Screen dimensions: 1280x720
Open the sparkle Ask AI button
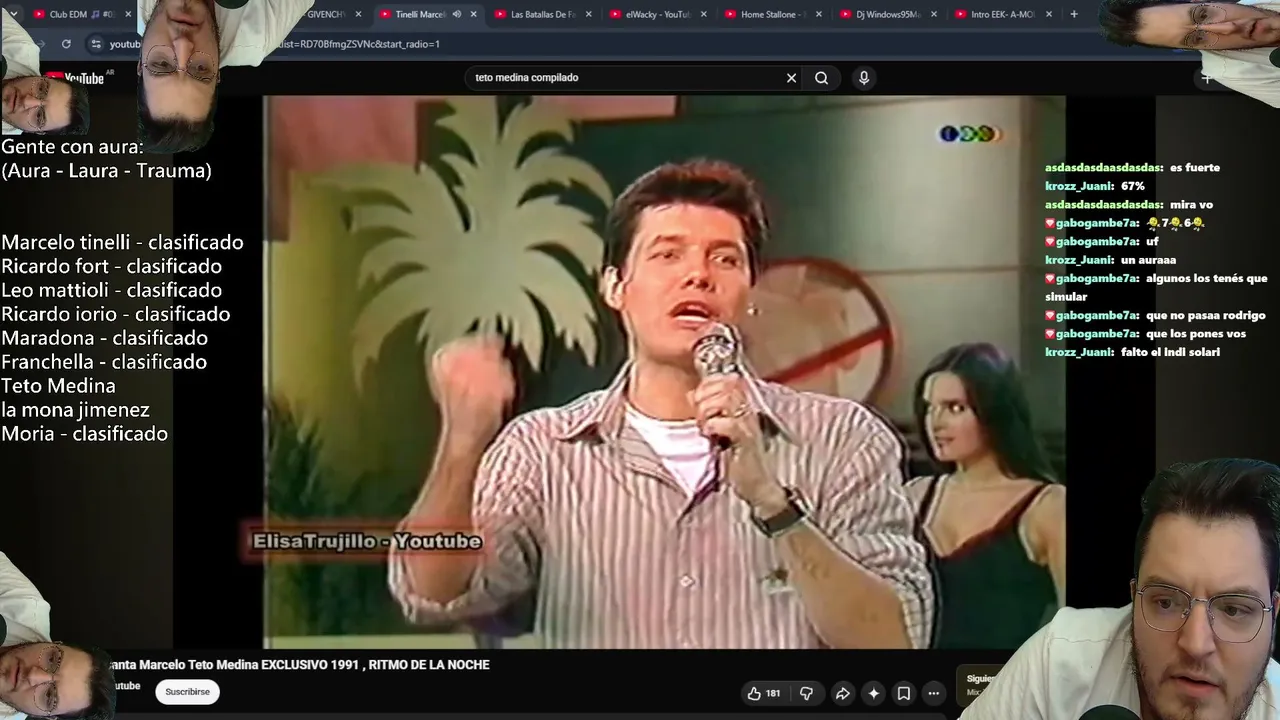coord(873,693)
